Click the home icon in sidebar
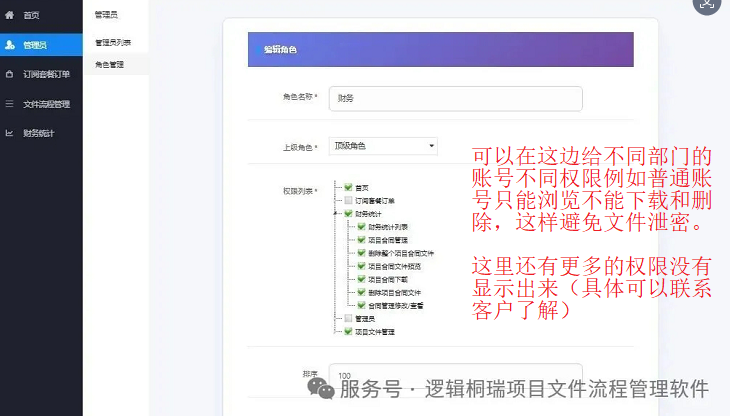The height and width of the screenshot is (416, 730). coord(9,15)
